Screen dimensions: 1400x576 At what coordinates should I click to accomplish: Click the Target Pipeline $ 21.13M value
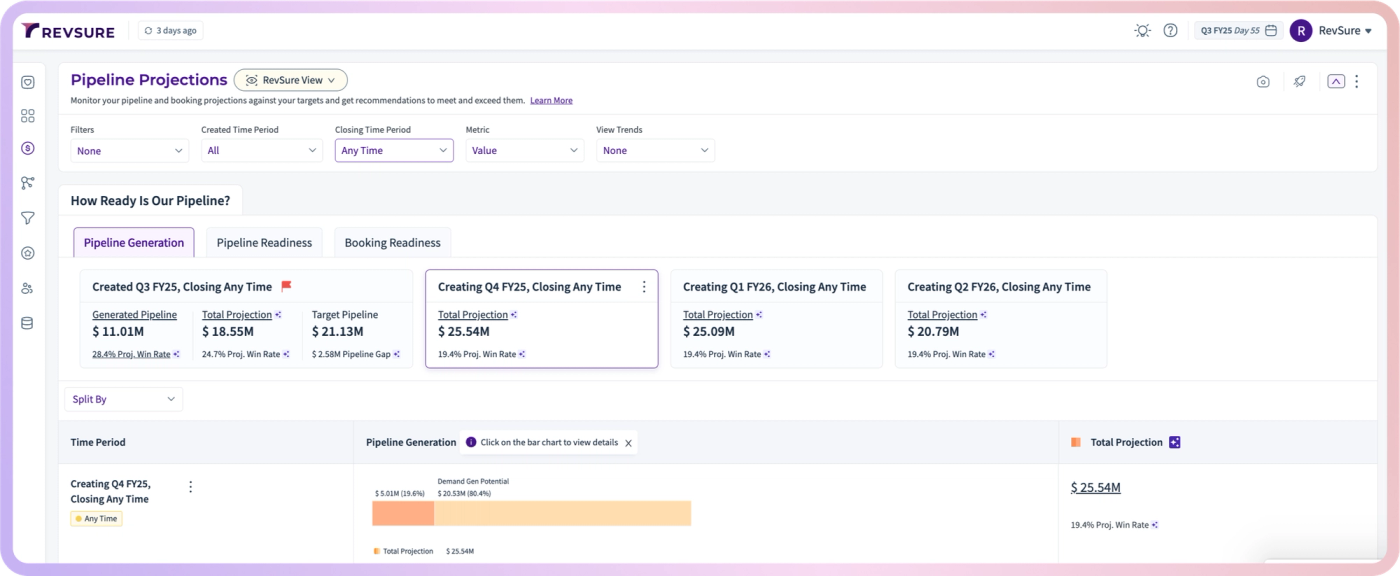[338, 331]
